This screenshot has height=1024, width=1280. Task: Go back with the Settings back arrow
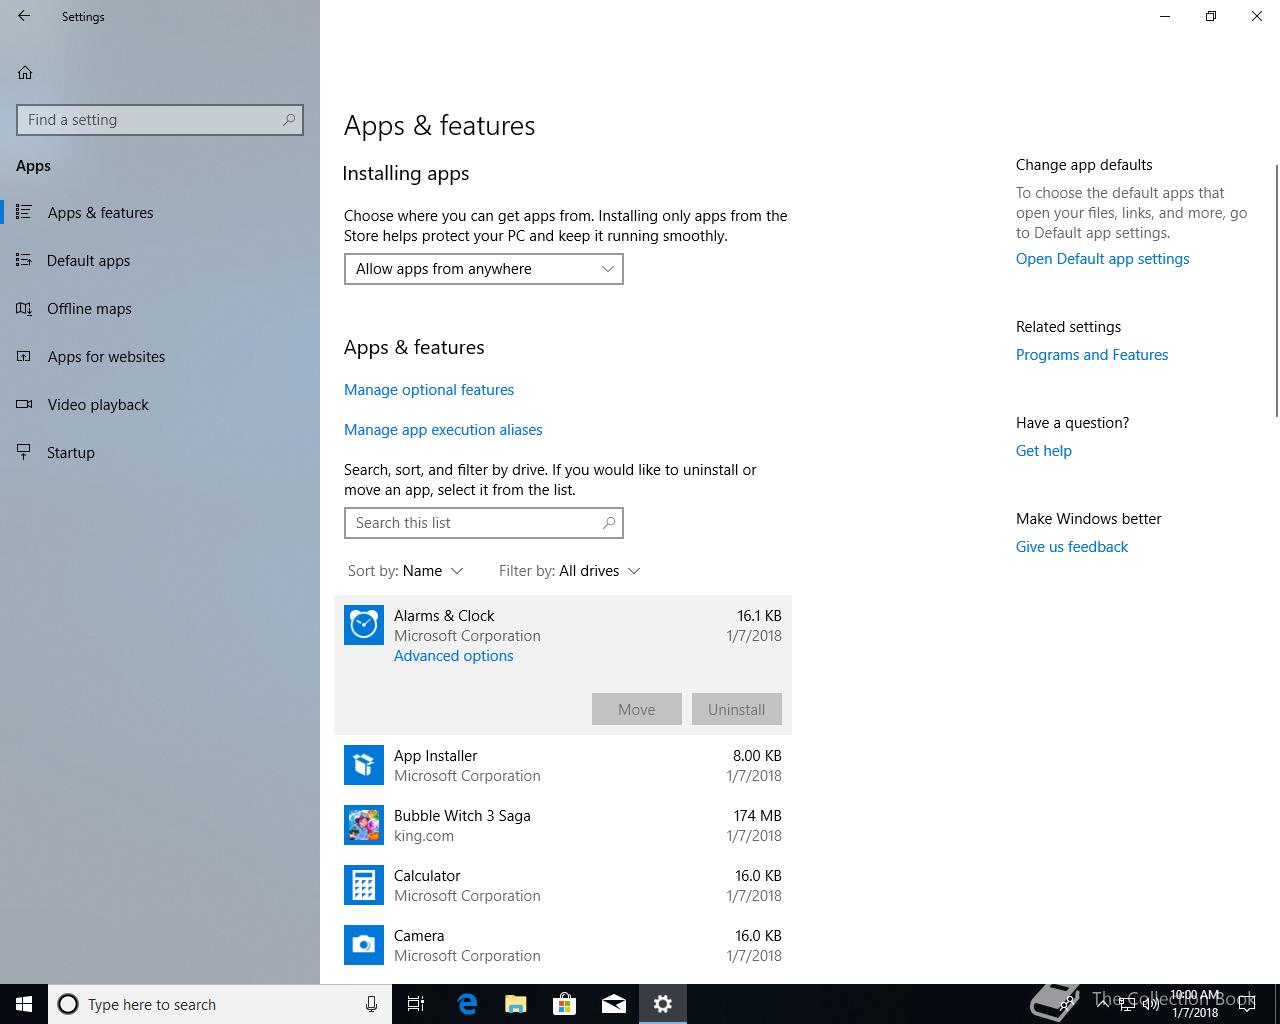coord(24,16)
